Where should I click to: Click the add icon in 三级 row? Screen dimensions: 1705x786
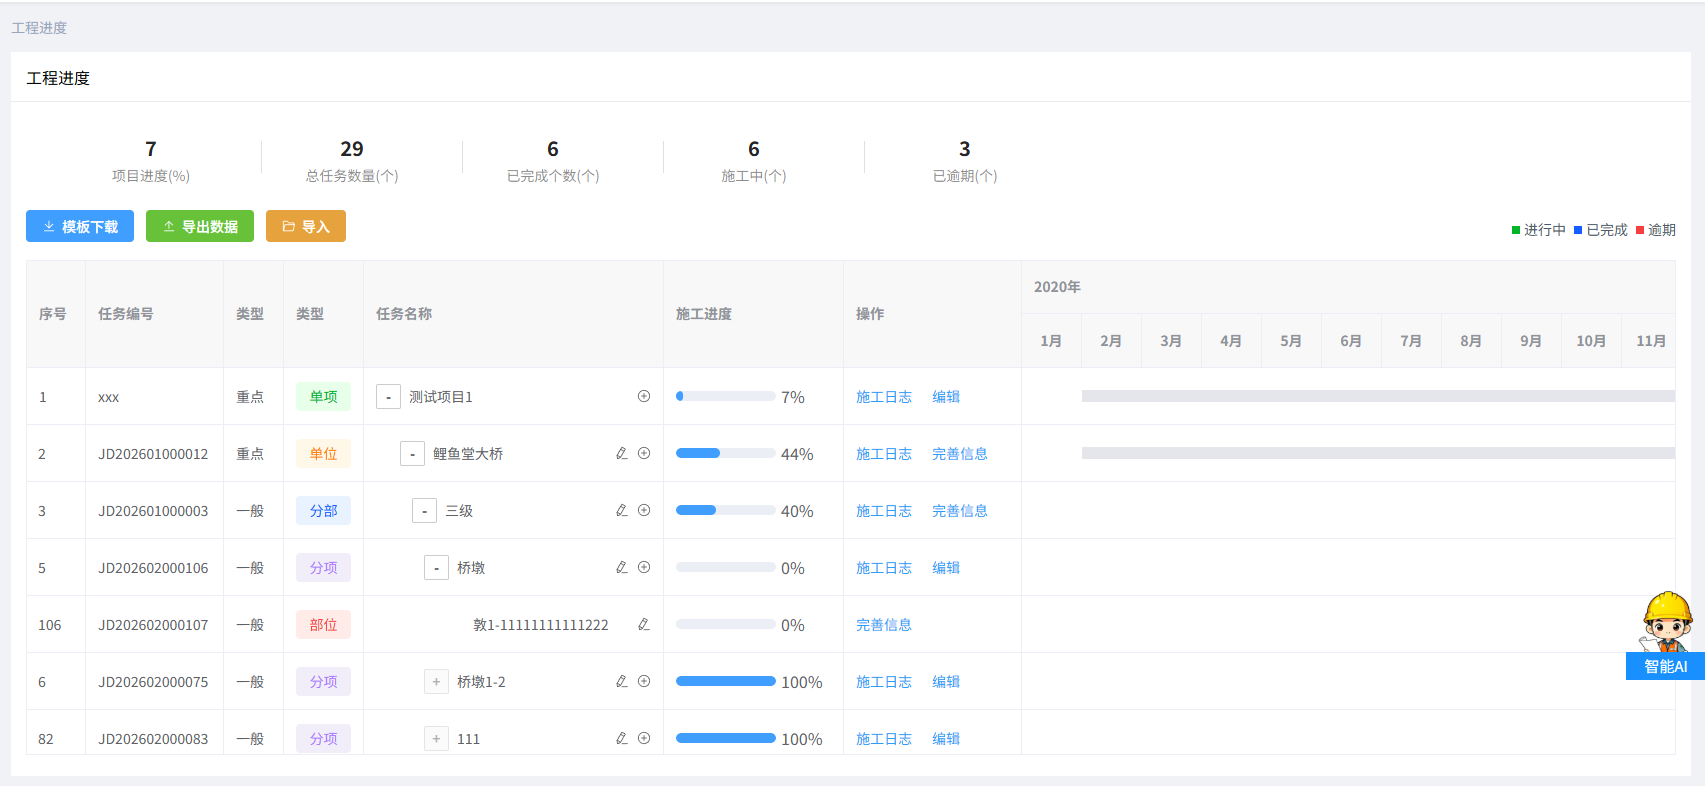pos(644,510)
